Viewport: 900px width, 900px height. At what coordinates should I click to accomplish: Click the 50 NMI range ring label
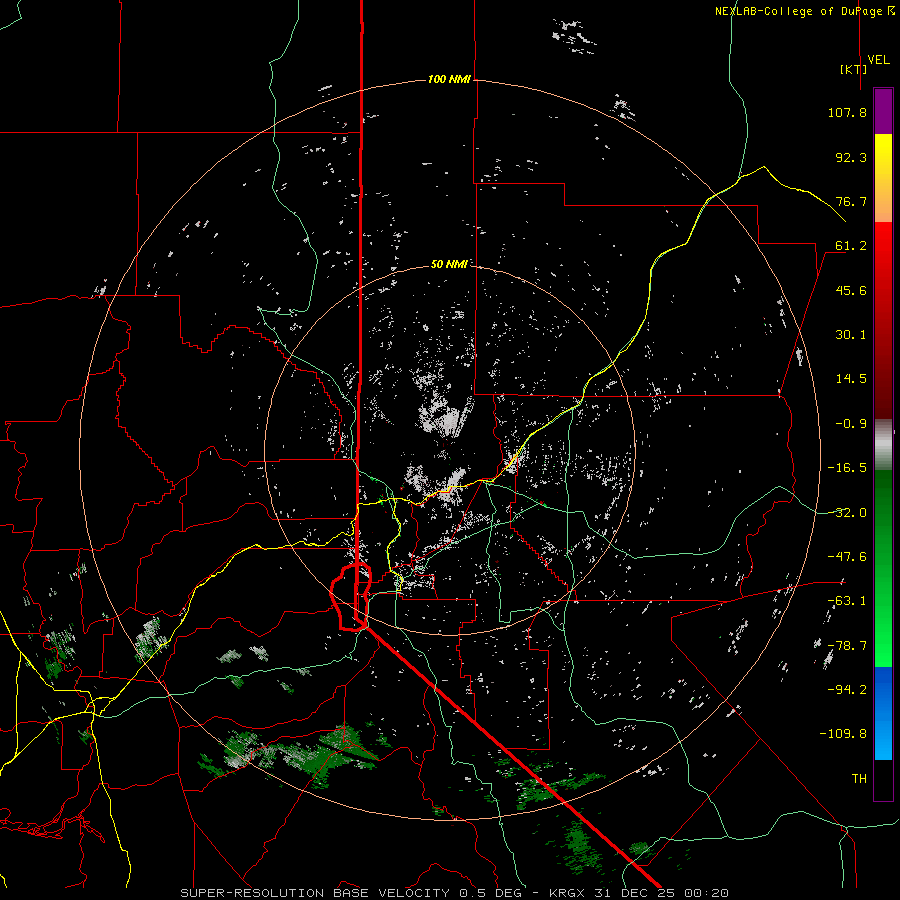pyautogui.click(x=449, y=264)
